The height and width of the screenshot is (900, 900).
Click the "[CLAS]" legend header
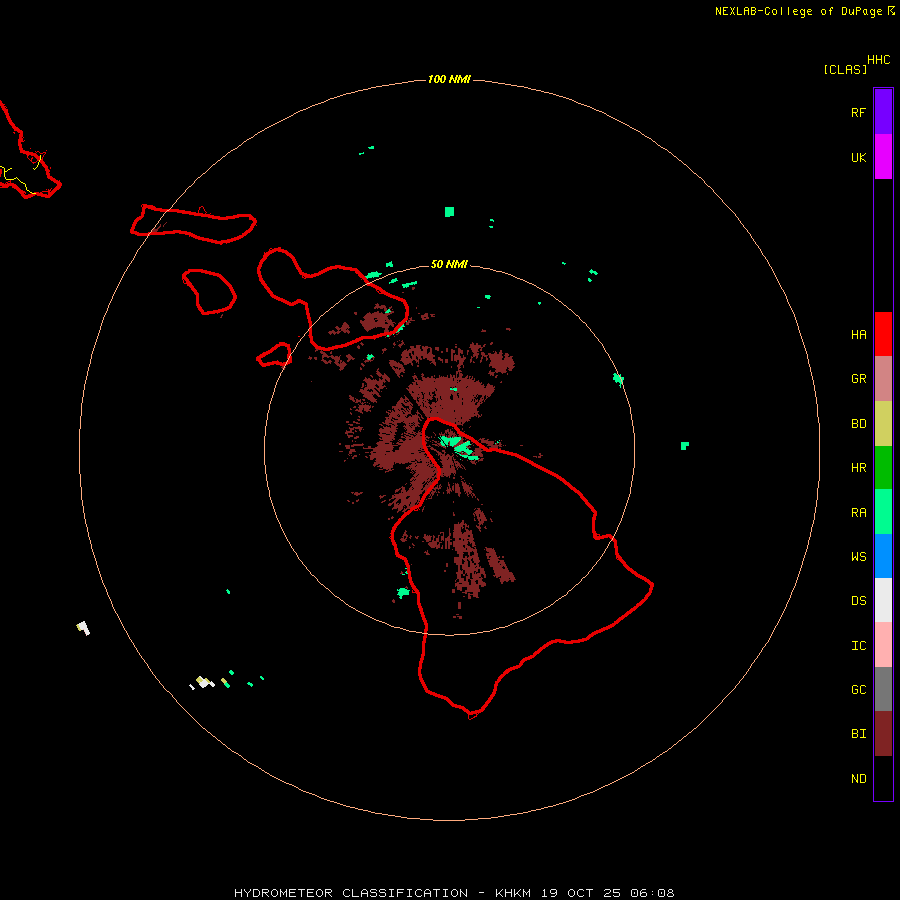(845, 69)
